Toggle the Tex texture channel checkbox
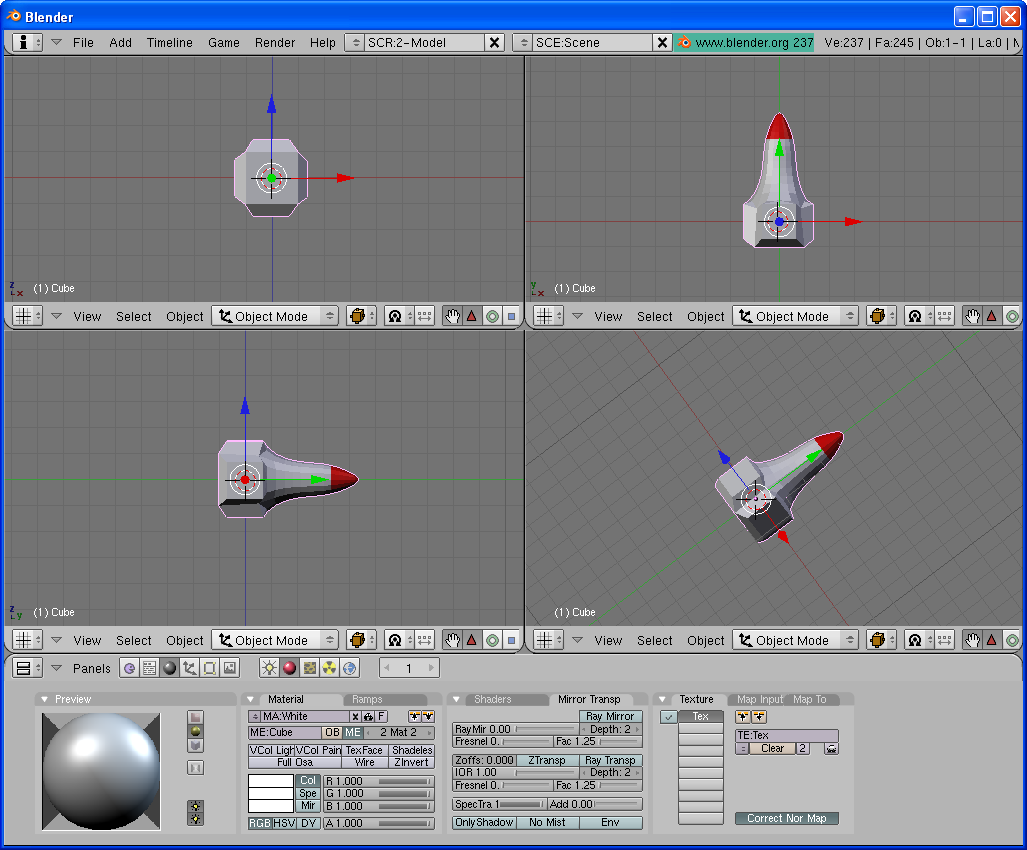1027x850 pixels. [668, 717]
